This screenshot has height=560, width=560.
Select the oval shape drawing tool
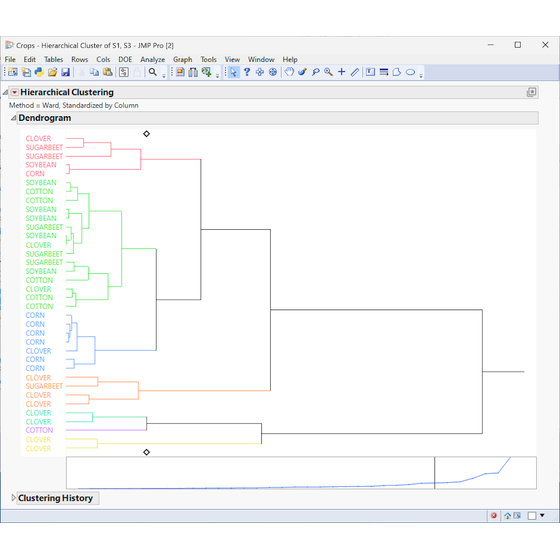[410, 72]
